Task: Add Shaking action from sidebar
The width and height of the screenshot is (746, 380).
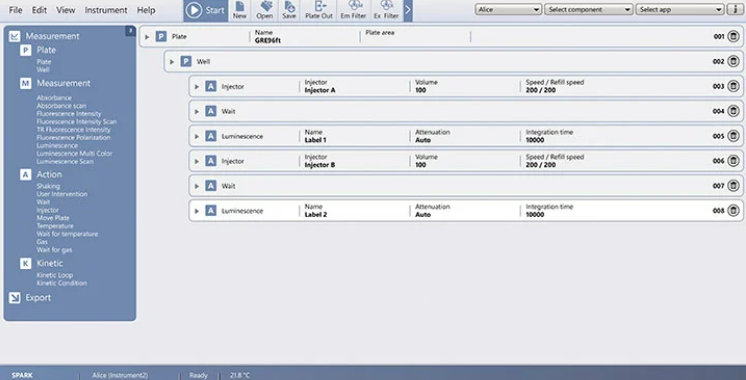Action: tap(48, 186)
